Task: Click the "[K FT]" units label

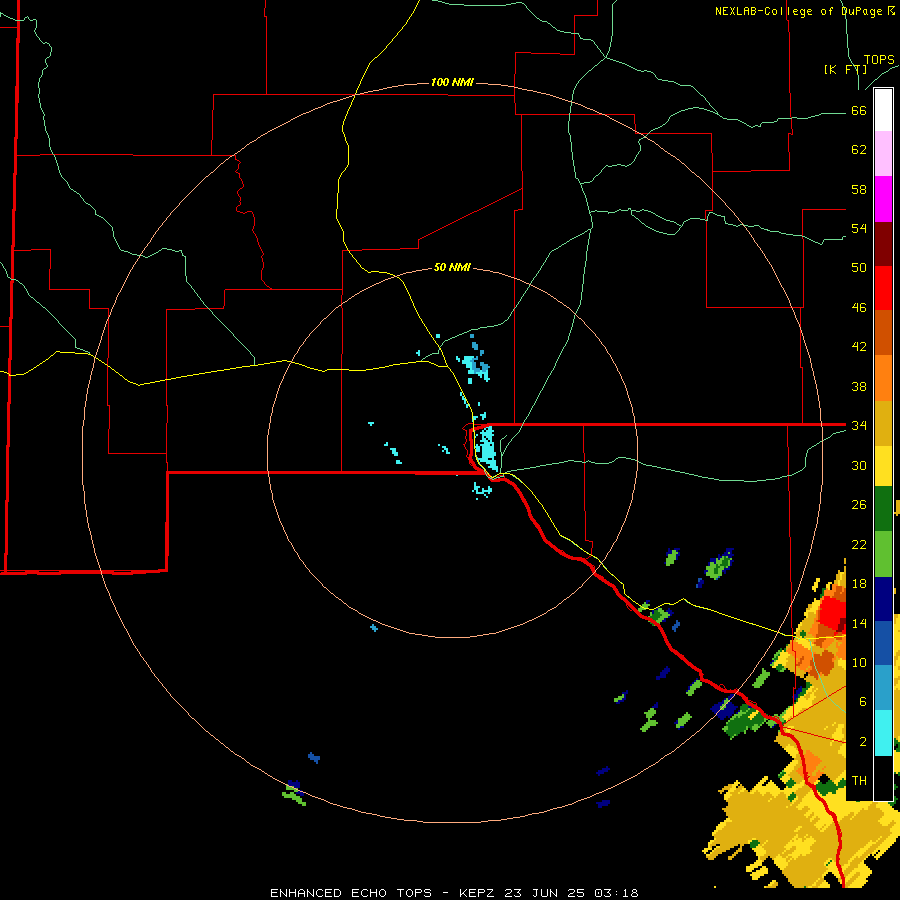Action: [x=845, y=70]
